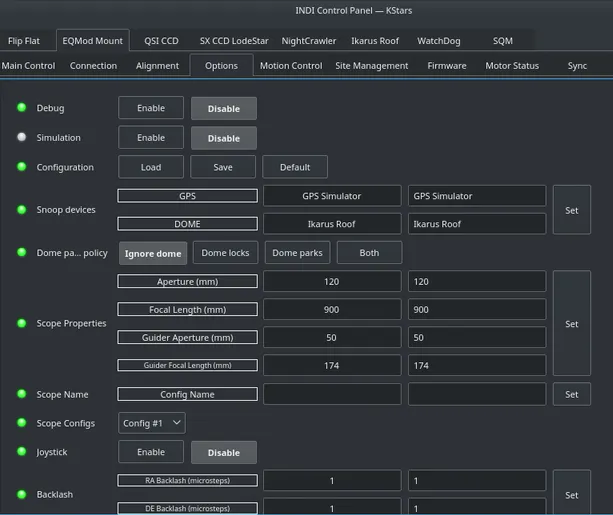Viewport: 613px width, 515px height.
Task: Click the read-only Focal Length value 900
Action: point(332,310)
